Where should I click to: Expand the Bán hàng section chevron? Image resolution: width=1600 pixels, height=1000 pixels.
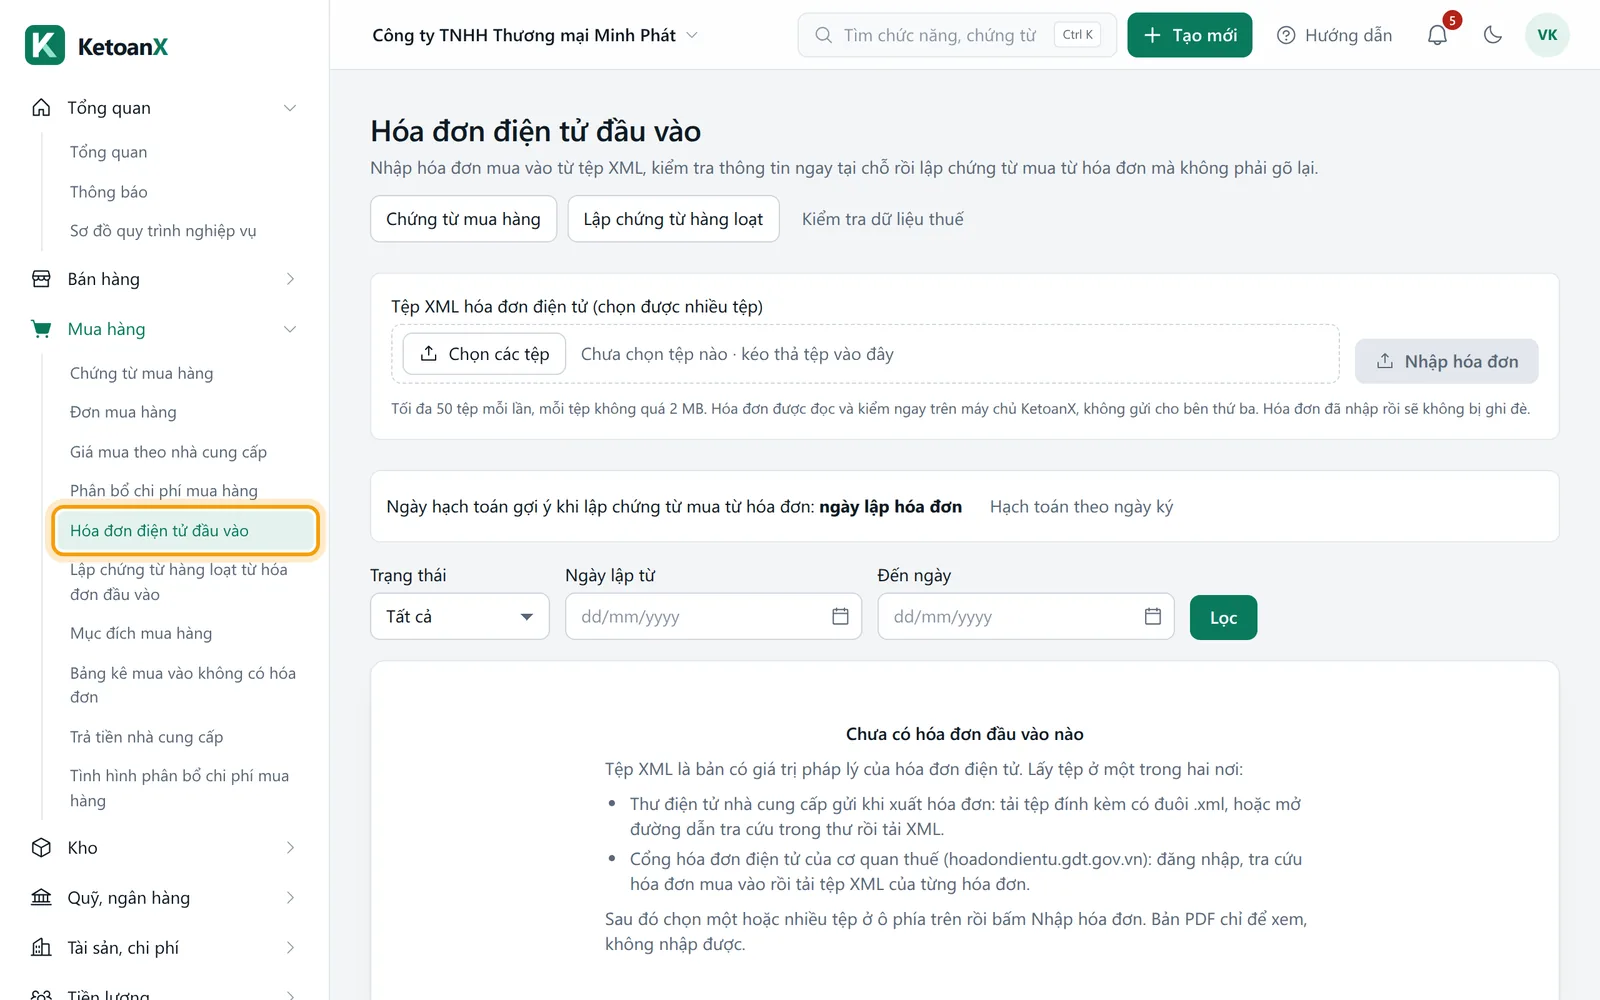[290, 279]
